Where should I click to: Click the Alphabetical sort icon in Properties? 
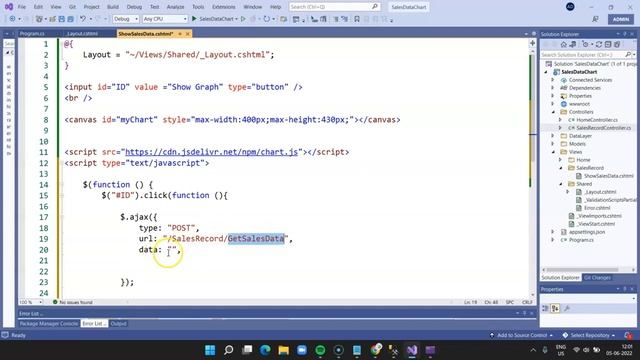(555, 309)
